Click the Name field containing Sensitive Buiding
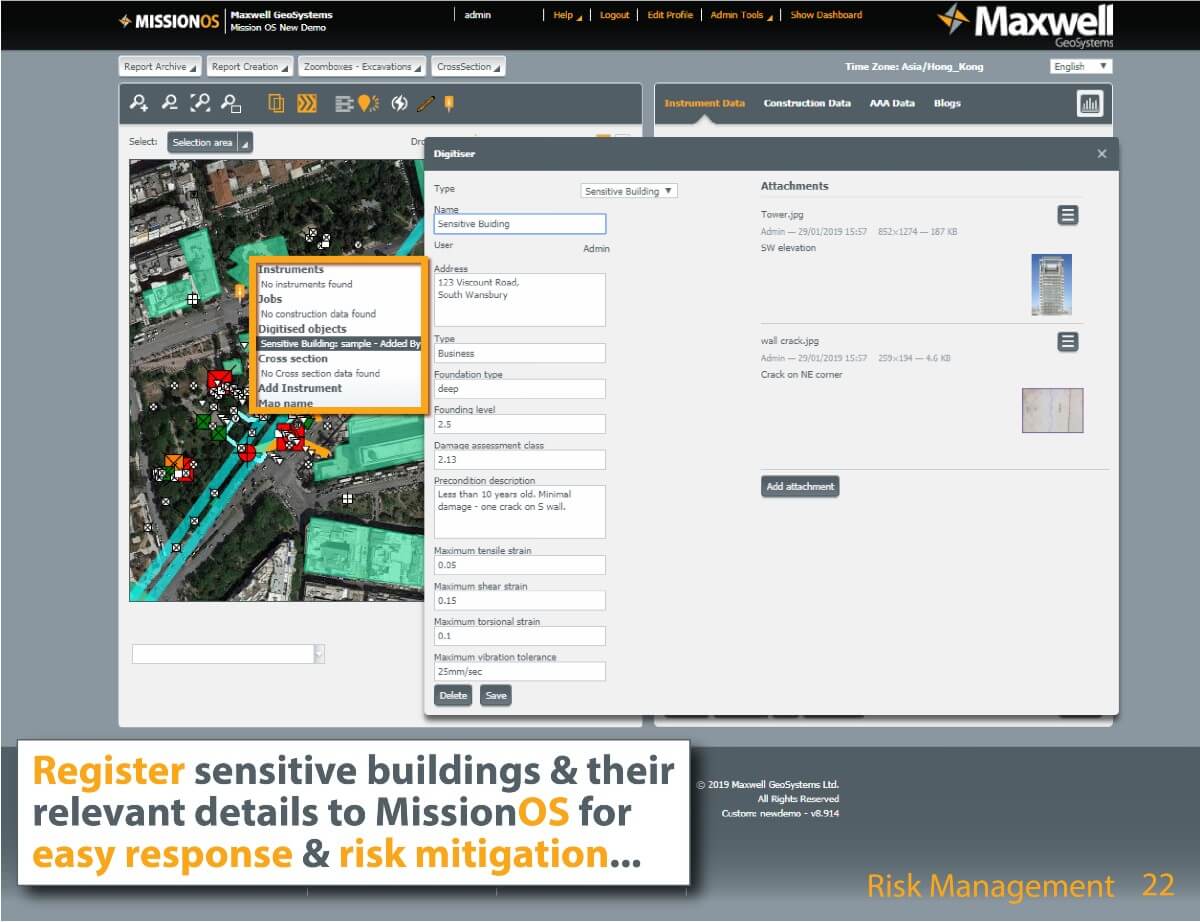The width and height of the screenshot is (1200, 922). click(x=520, y=224)
